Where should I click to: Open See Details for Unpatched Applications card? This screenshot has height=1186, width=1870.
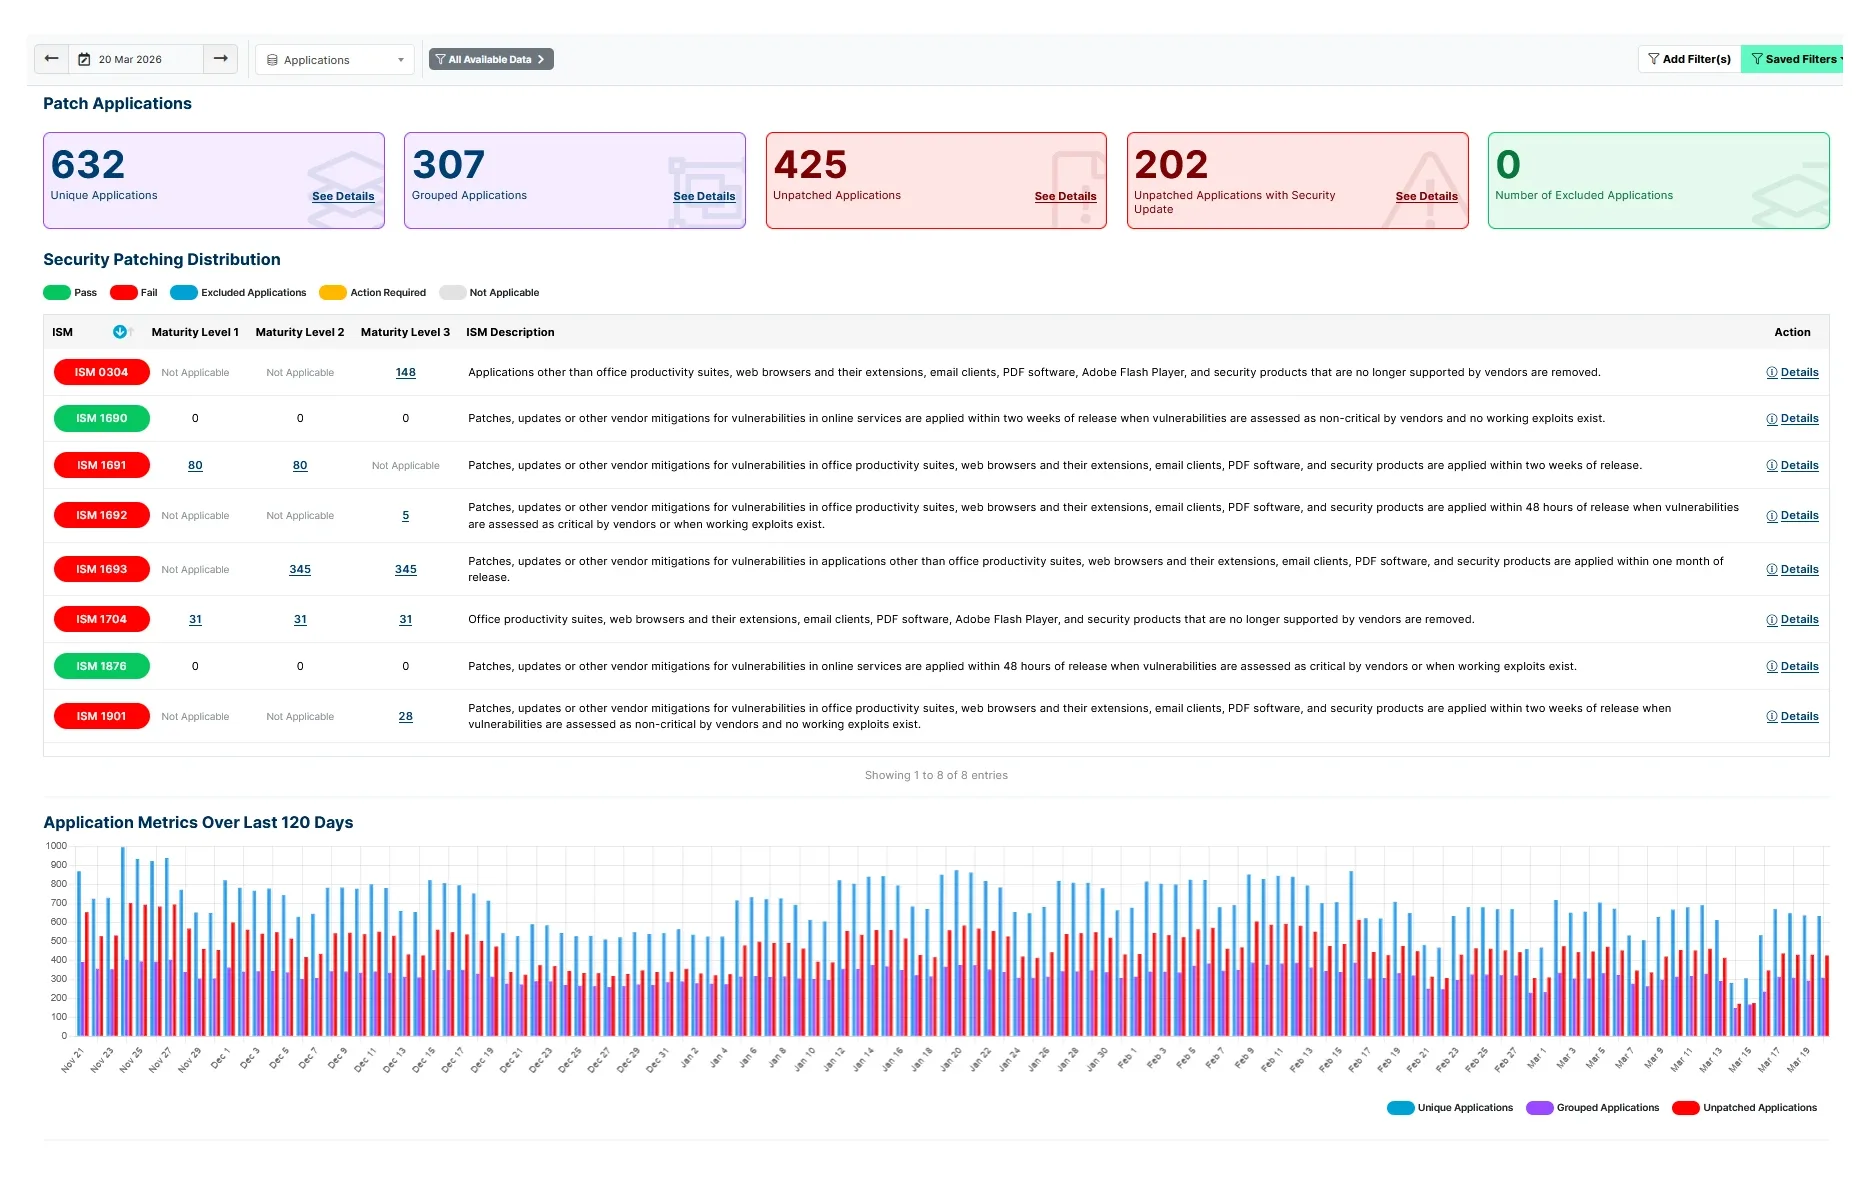[1065, 197]
